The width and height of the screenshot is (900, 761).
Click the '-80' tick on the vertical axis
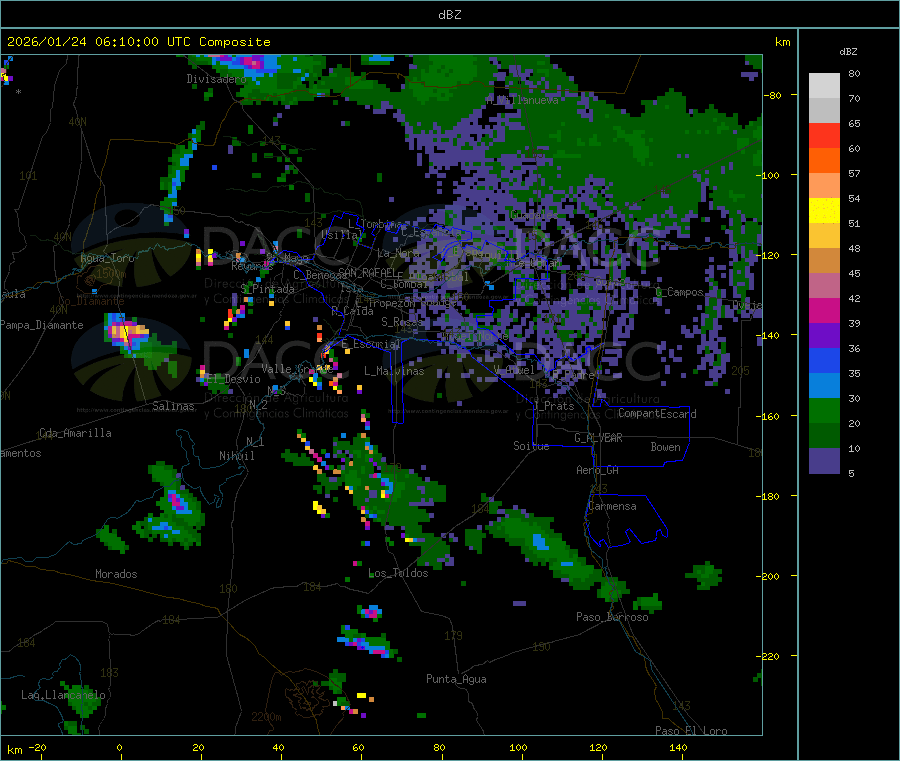pyautogui.click(x=771, y=95)
